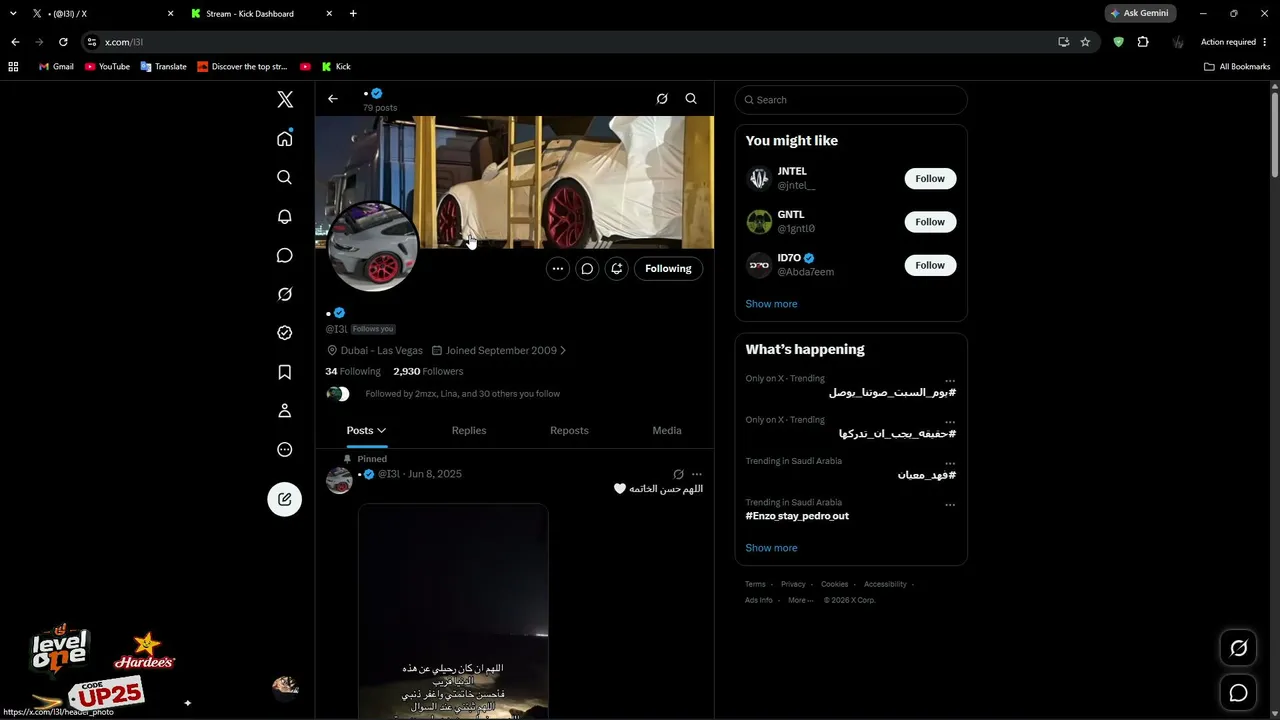This screenshot has height=720, width=1280.
Task: Open the All Bookmarks folder
Action: click(x=1236, y=67)
